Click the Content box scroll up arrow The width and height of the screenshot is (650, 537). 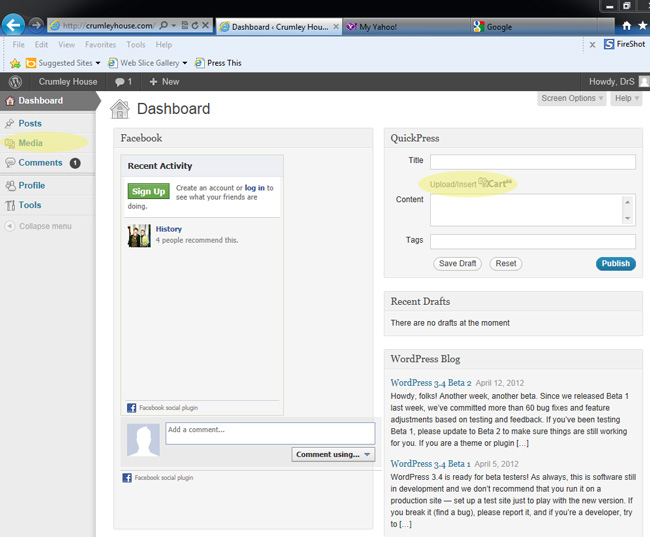click(628, 202)
